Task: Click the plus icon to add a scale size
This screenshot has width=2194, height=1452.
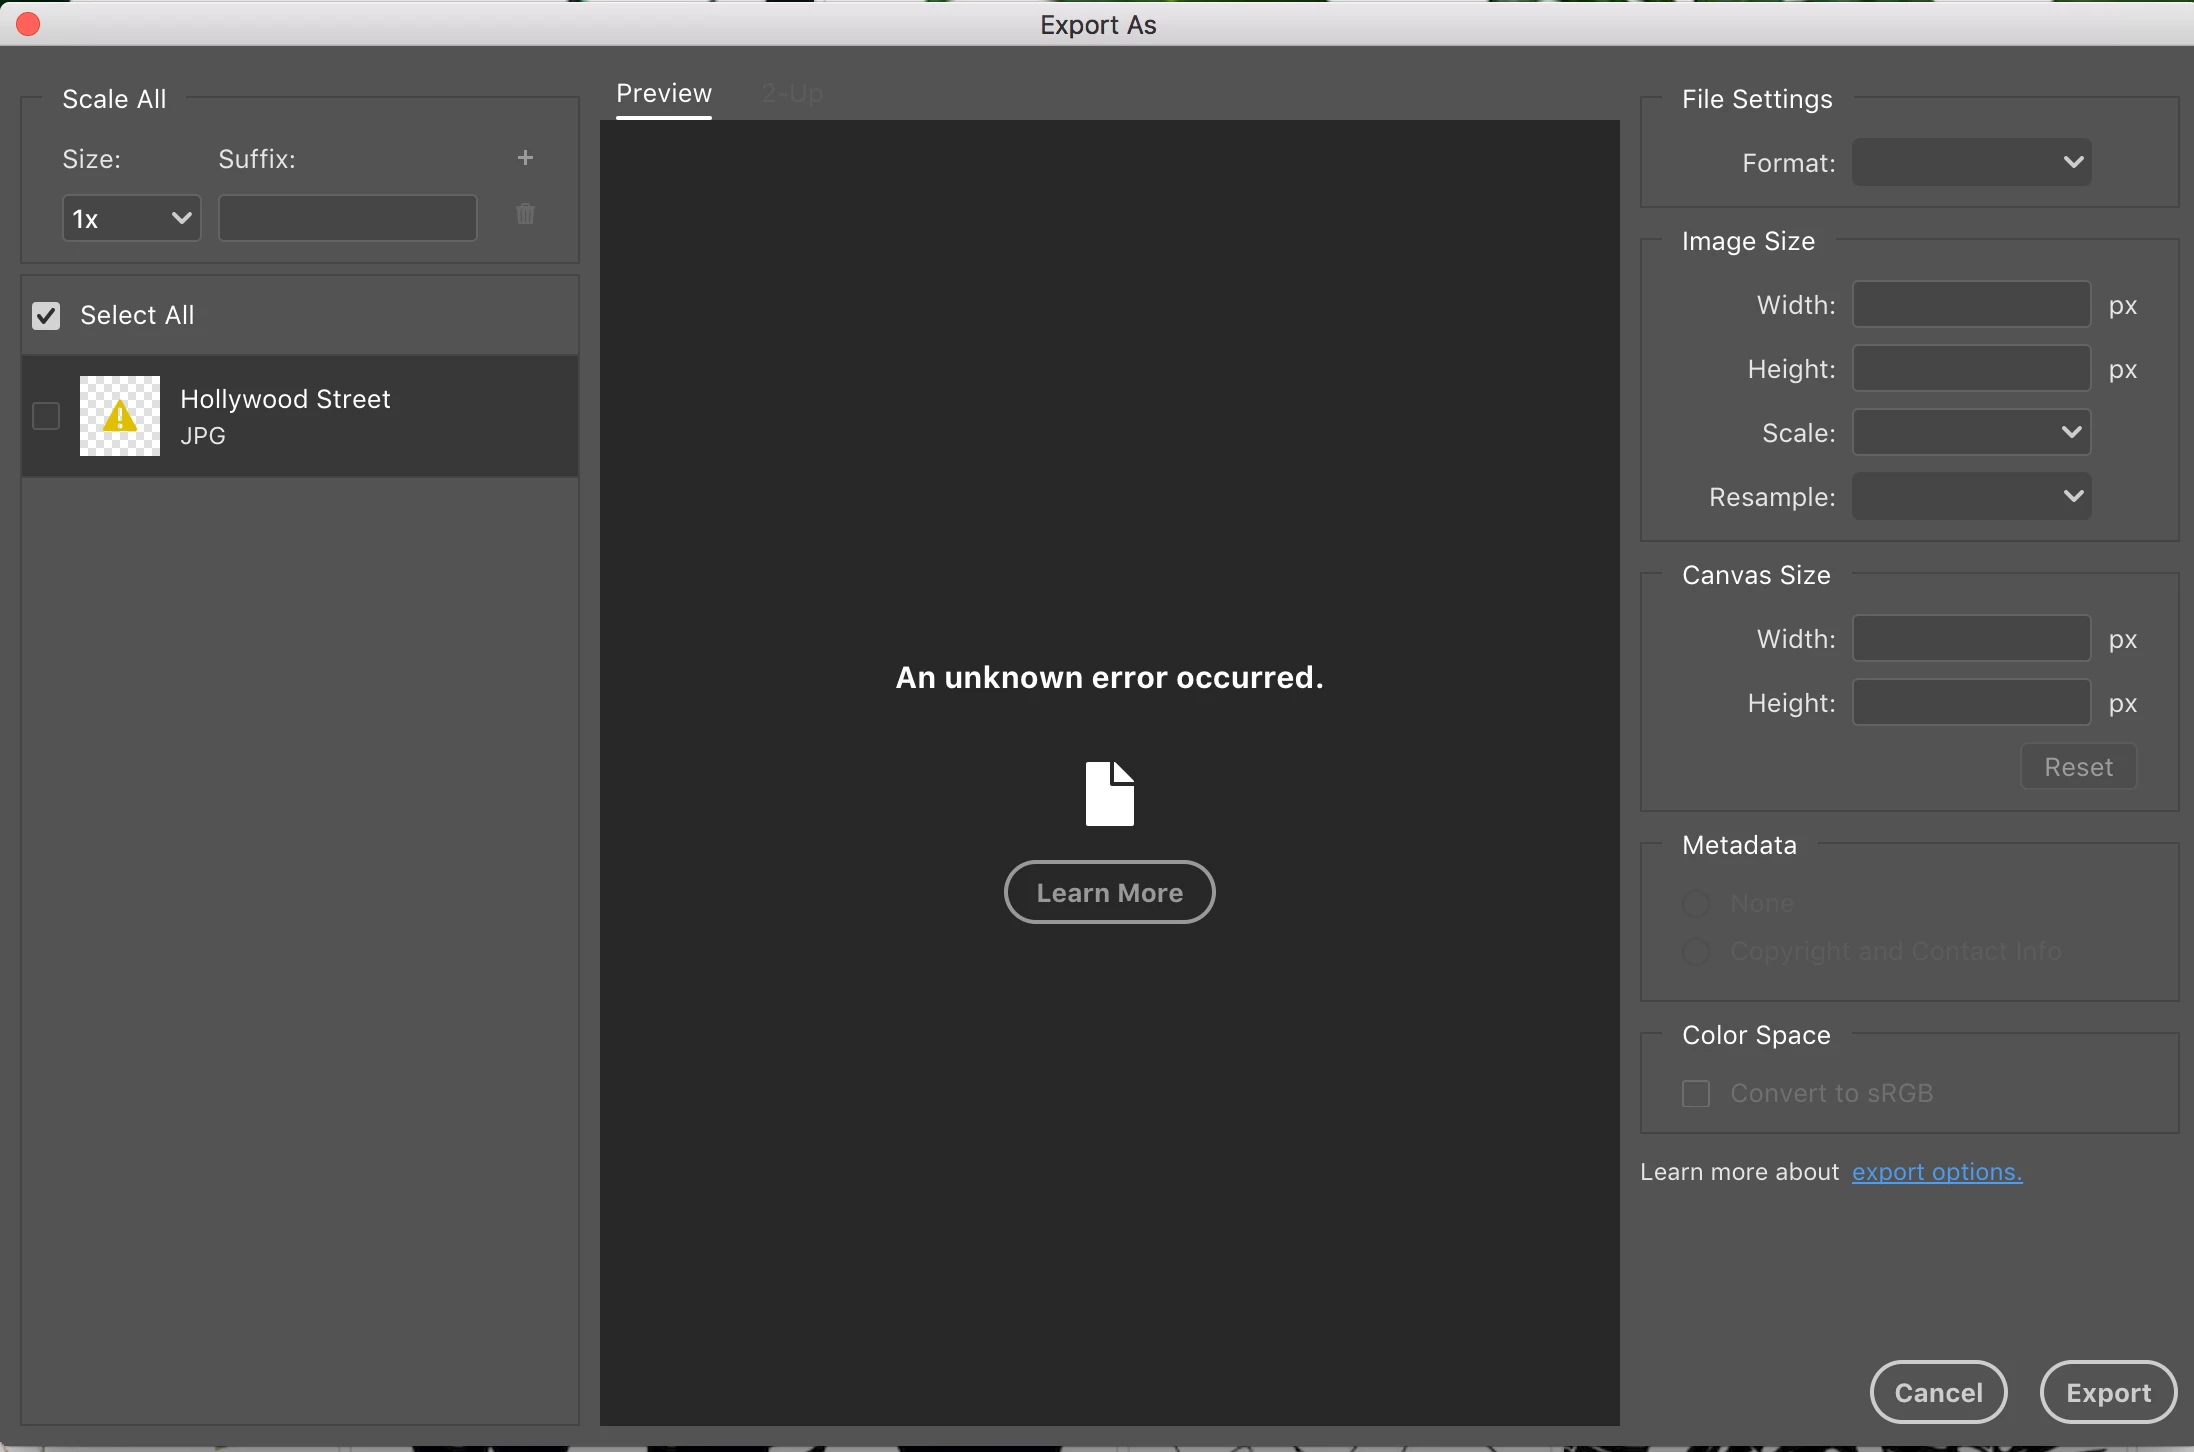Action: tap(525, 158)
